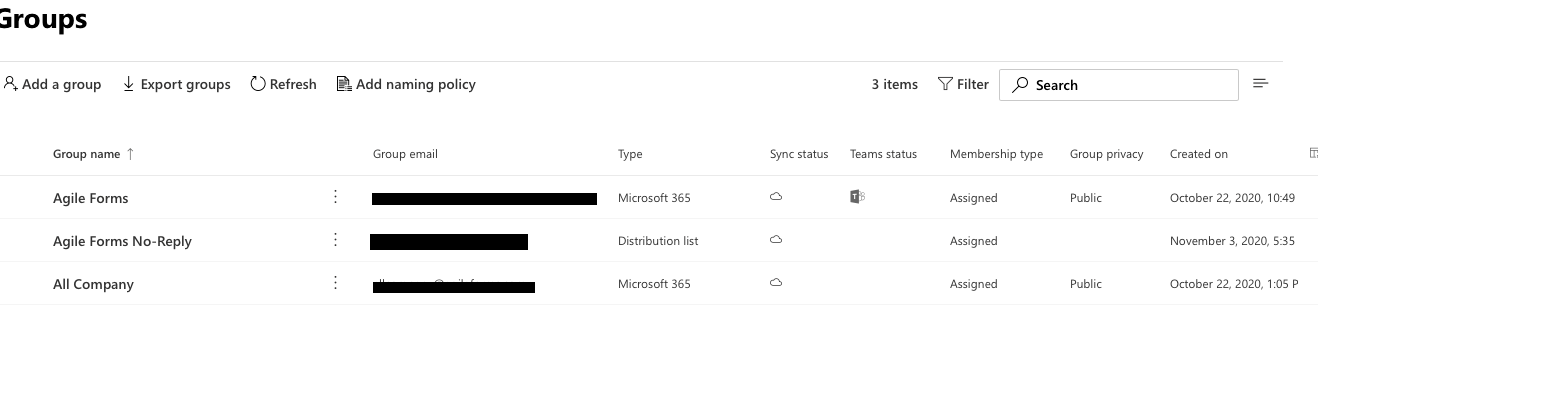1559x418 pixels.
Task: Open more actions for Agile Forms
Action: click(x=335, y=197)
